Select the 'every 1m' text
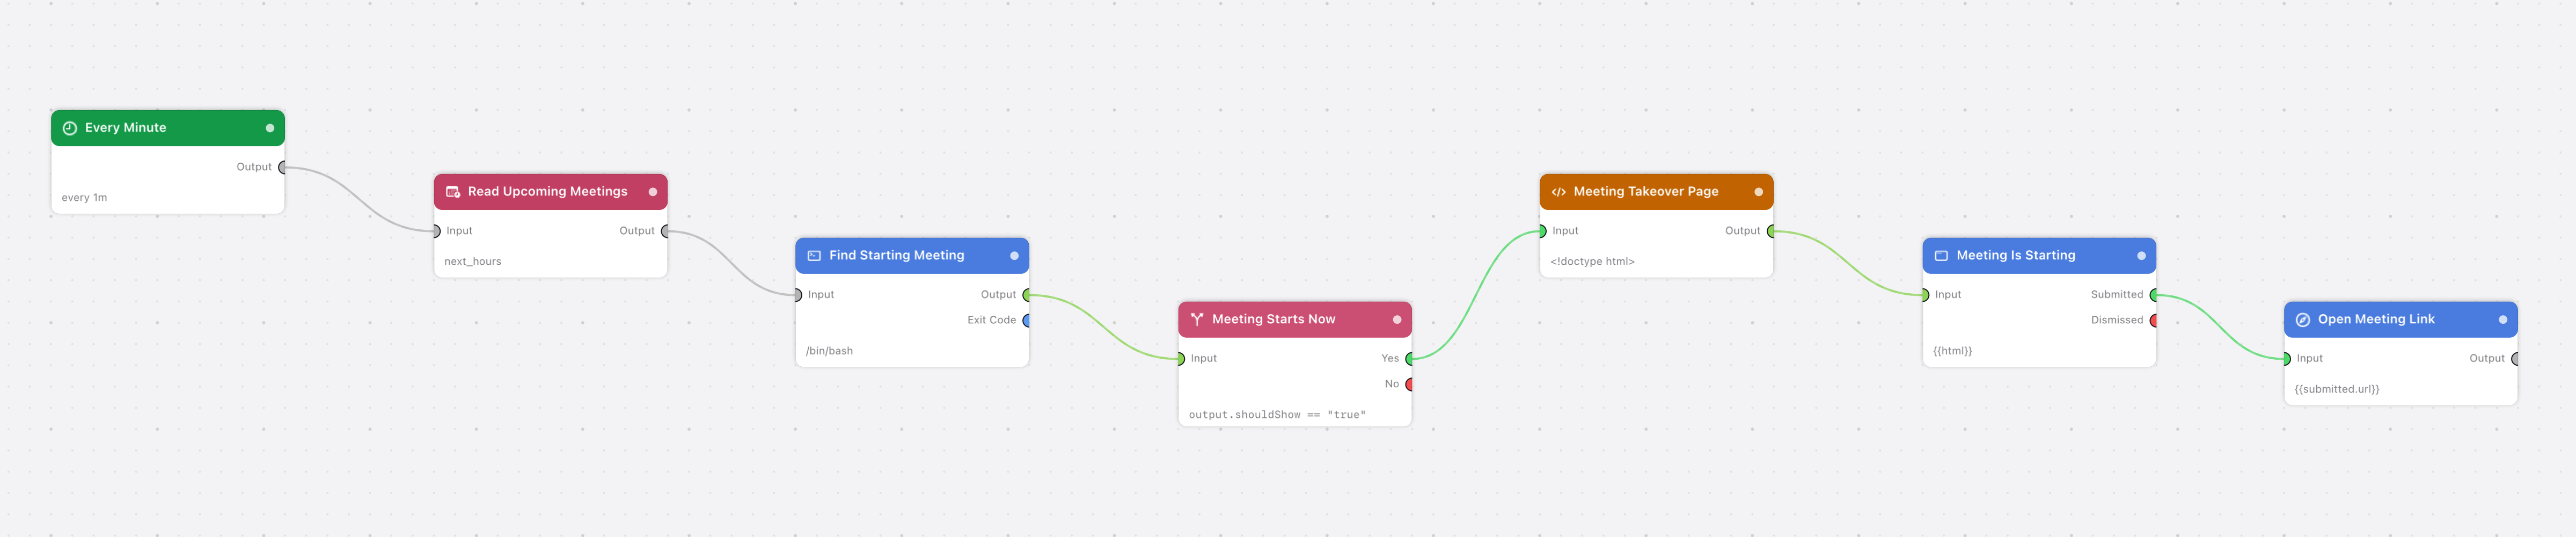 pyautogui.click(x=84, y=198)
